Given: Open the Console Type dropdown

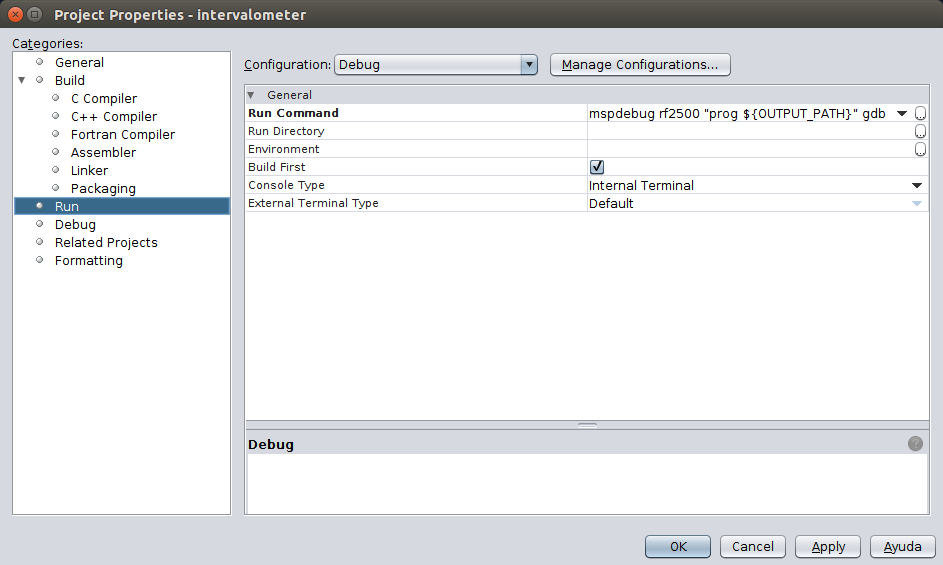Looking at the screenshot, I should pos(916,186).
